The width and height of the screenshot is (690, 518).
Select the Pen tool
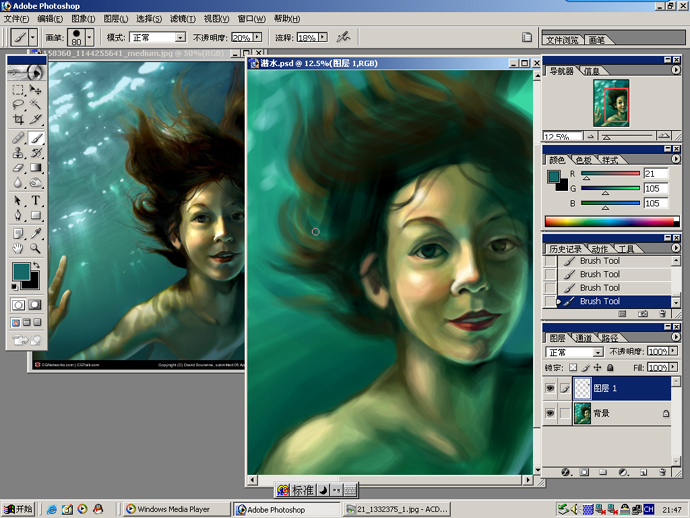click(18, 215)
